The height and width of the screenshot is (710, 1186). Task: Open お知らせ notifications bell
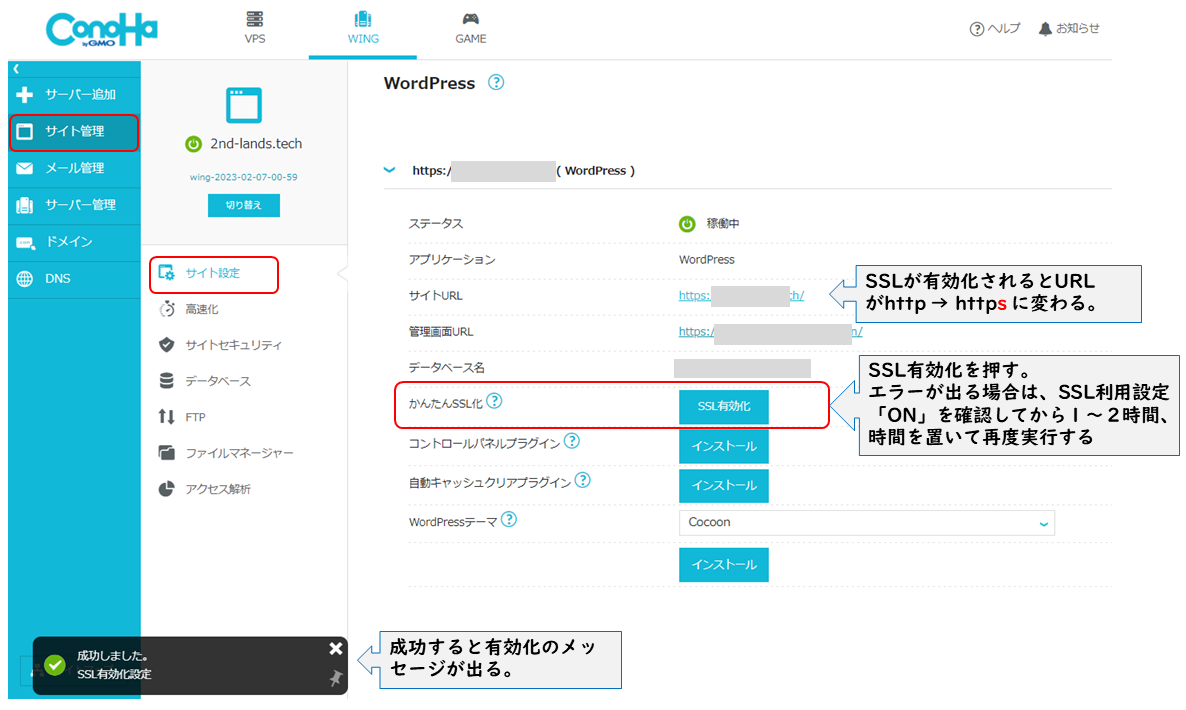point(1069,29)
